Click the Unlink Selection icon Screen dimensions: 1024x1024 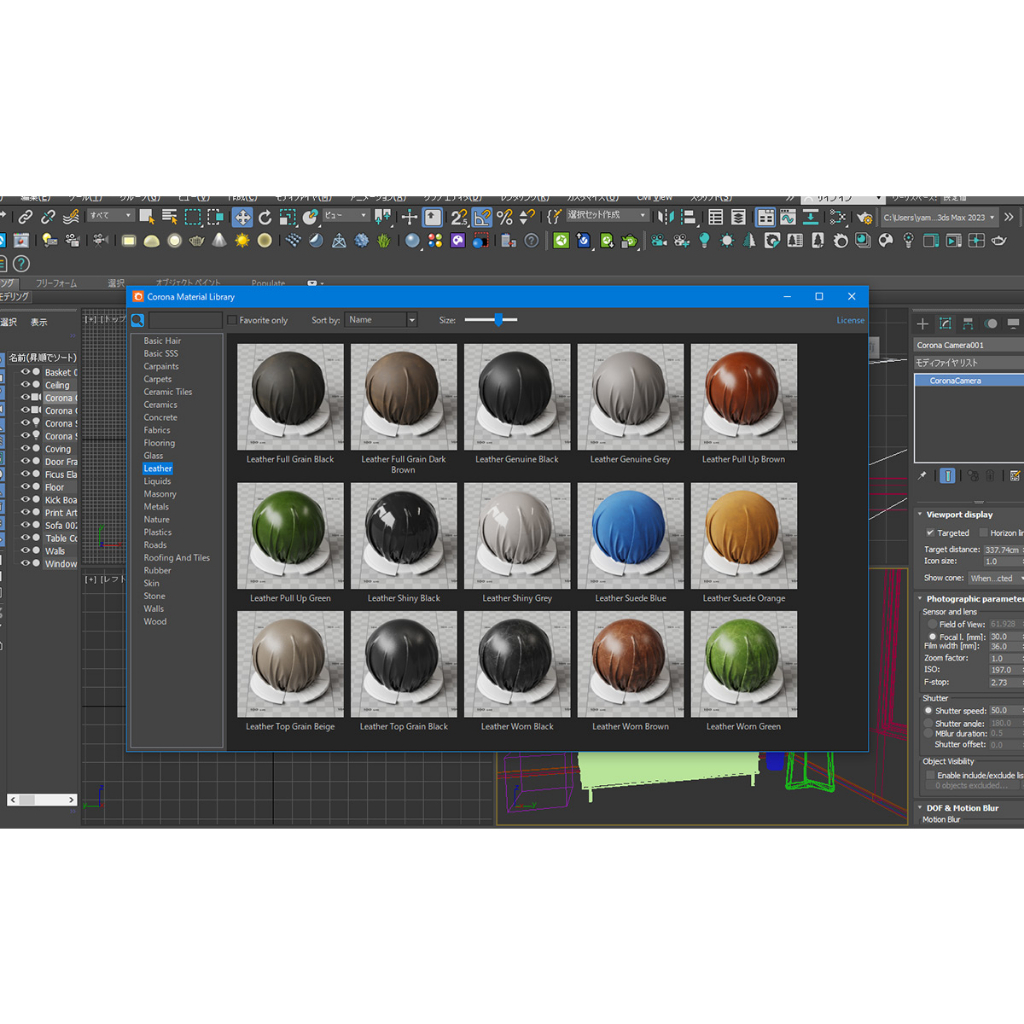pos(48,217)
